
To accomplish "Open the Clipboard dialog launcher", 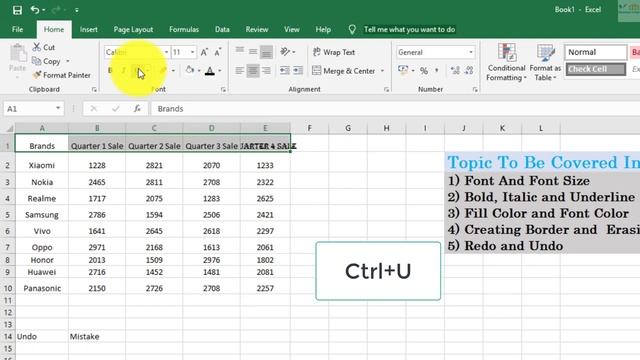I will [94, 89].
